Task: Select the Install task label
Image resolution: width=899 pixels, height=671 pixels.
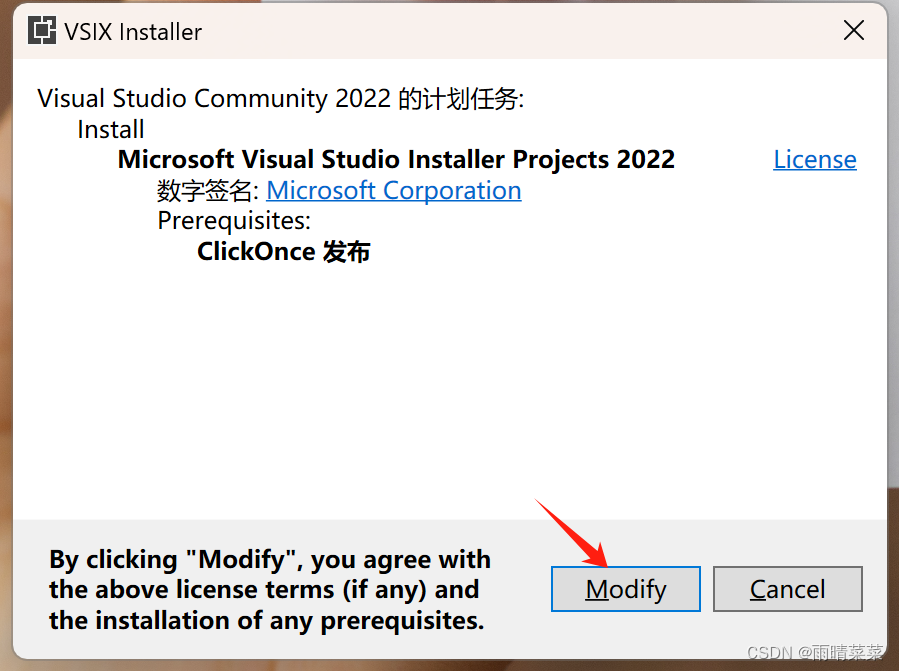Action: [110, 129]
